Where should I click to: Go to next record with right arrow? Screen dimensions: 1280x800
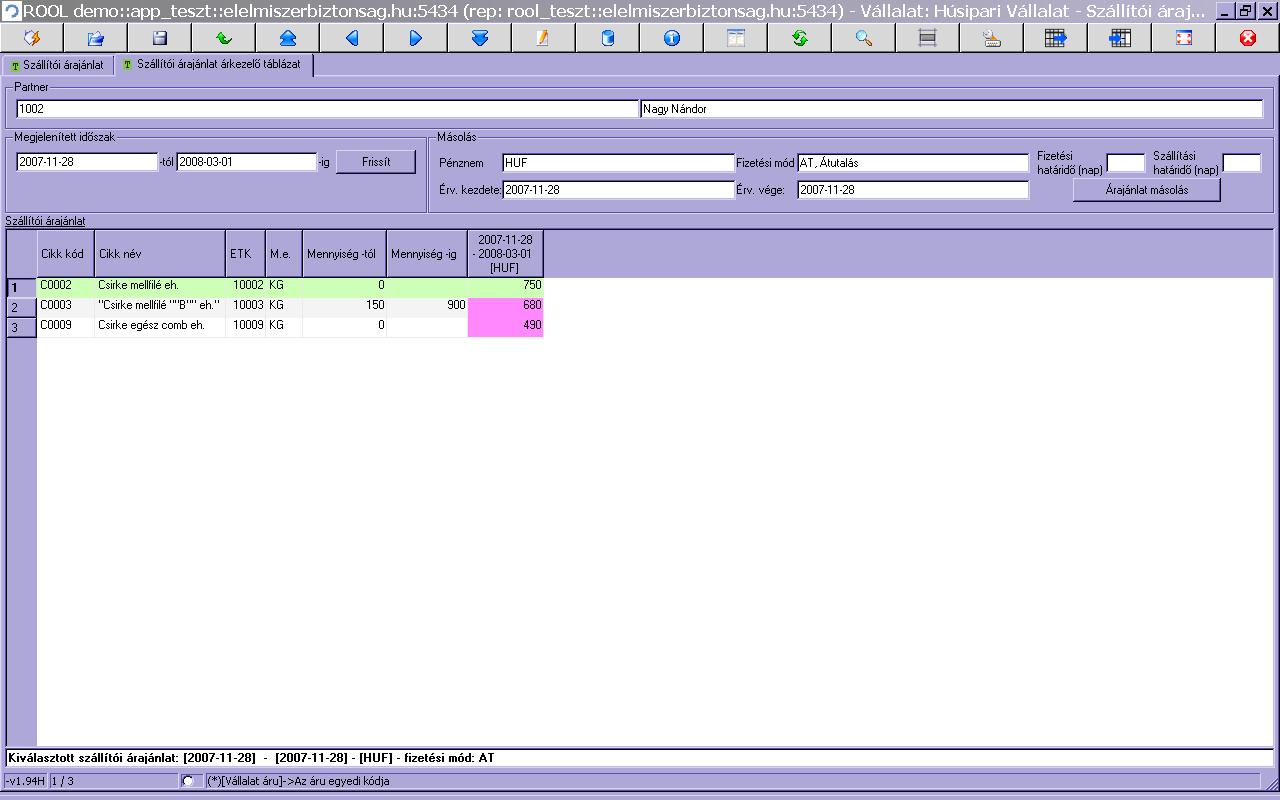click(416, 38)
